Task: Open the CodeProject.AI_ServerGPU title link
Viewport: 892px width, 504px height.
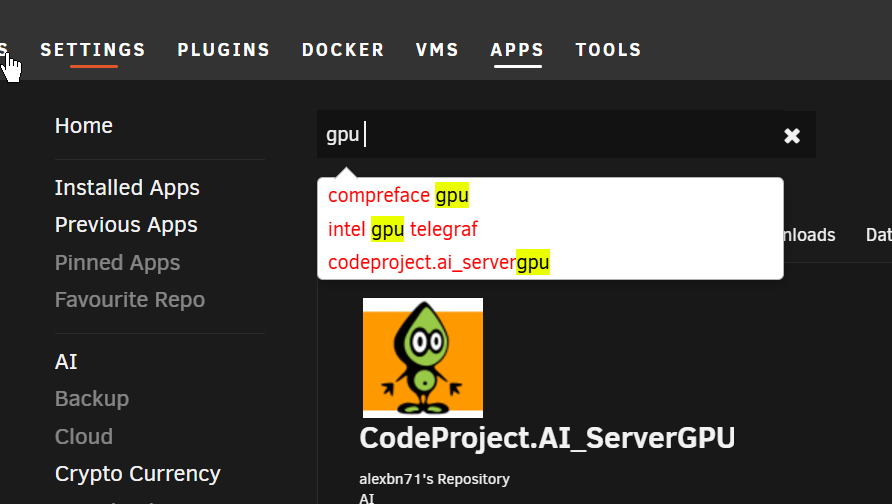Action: coord(547,438)
